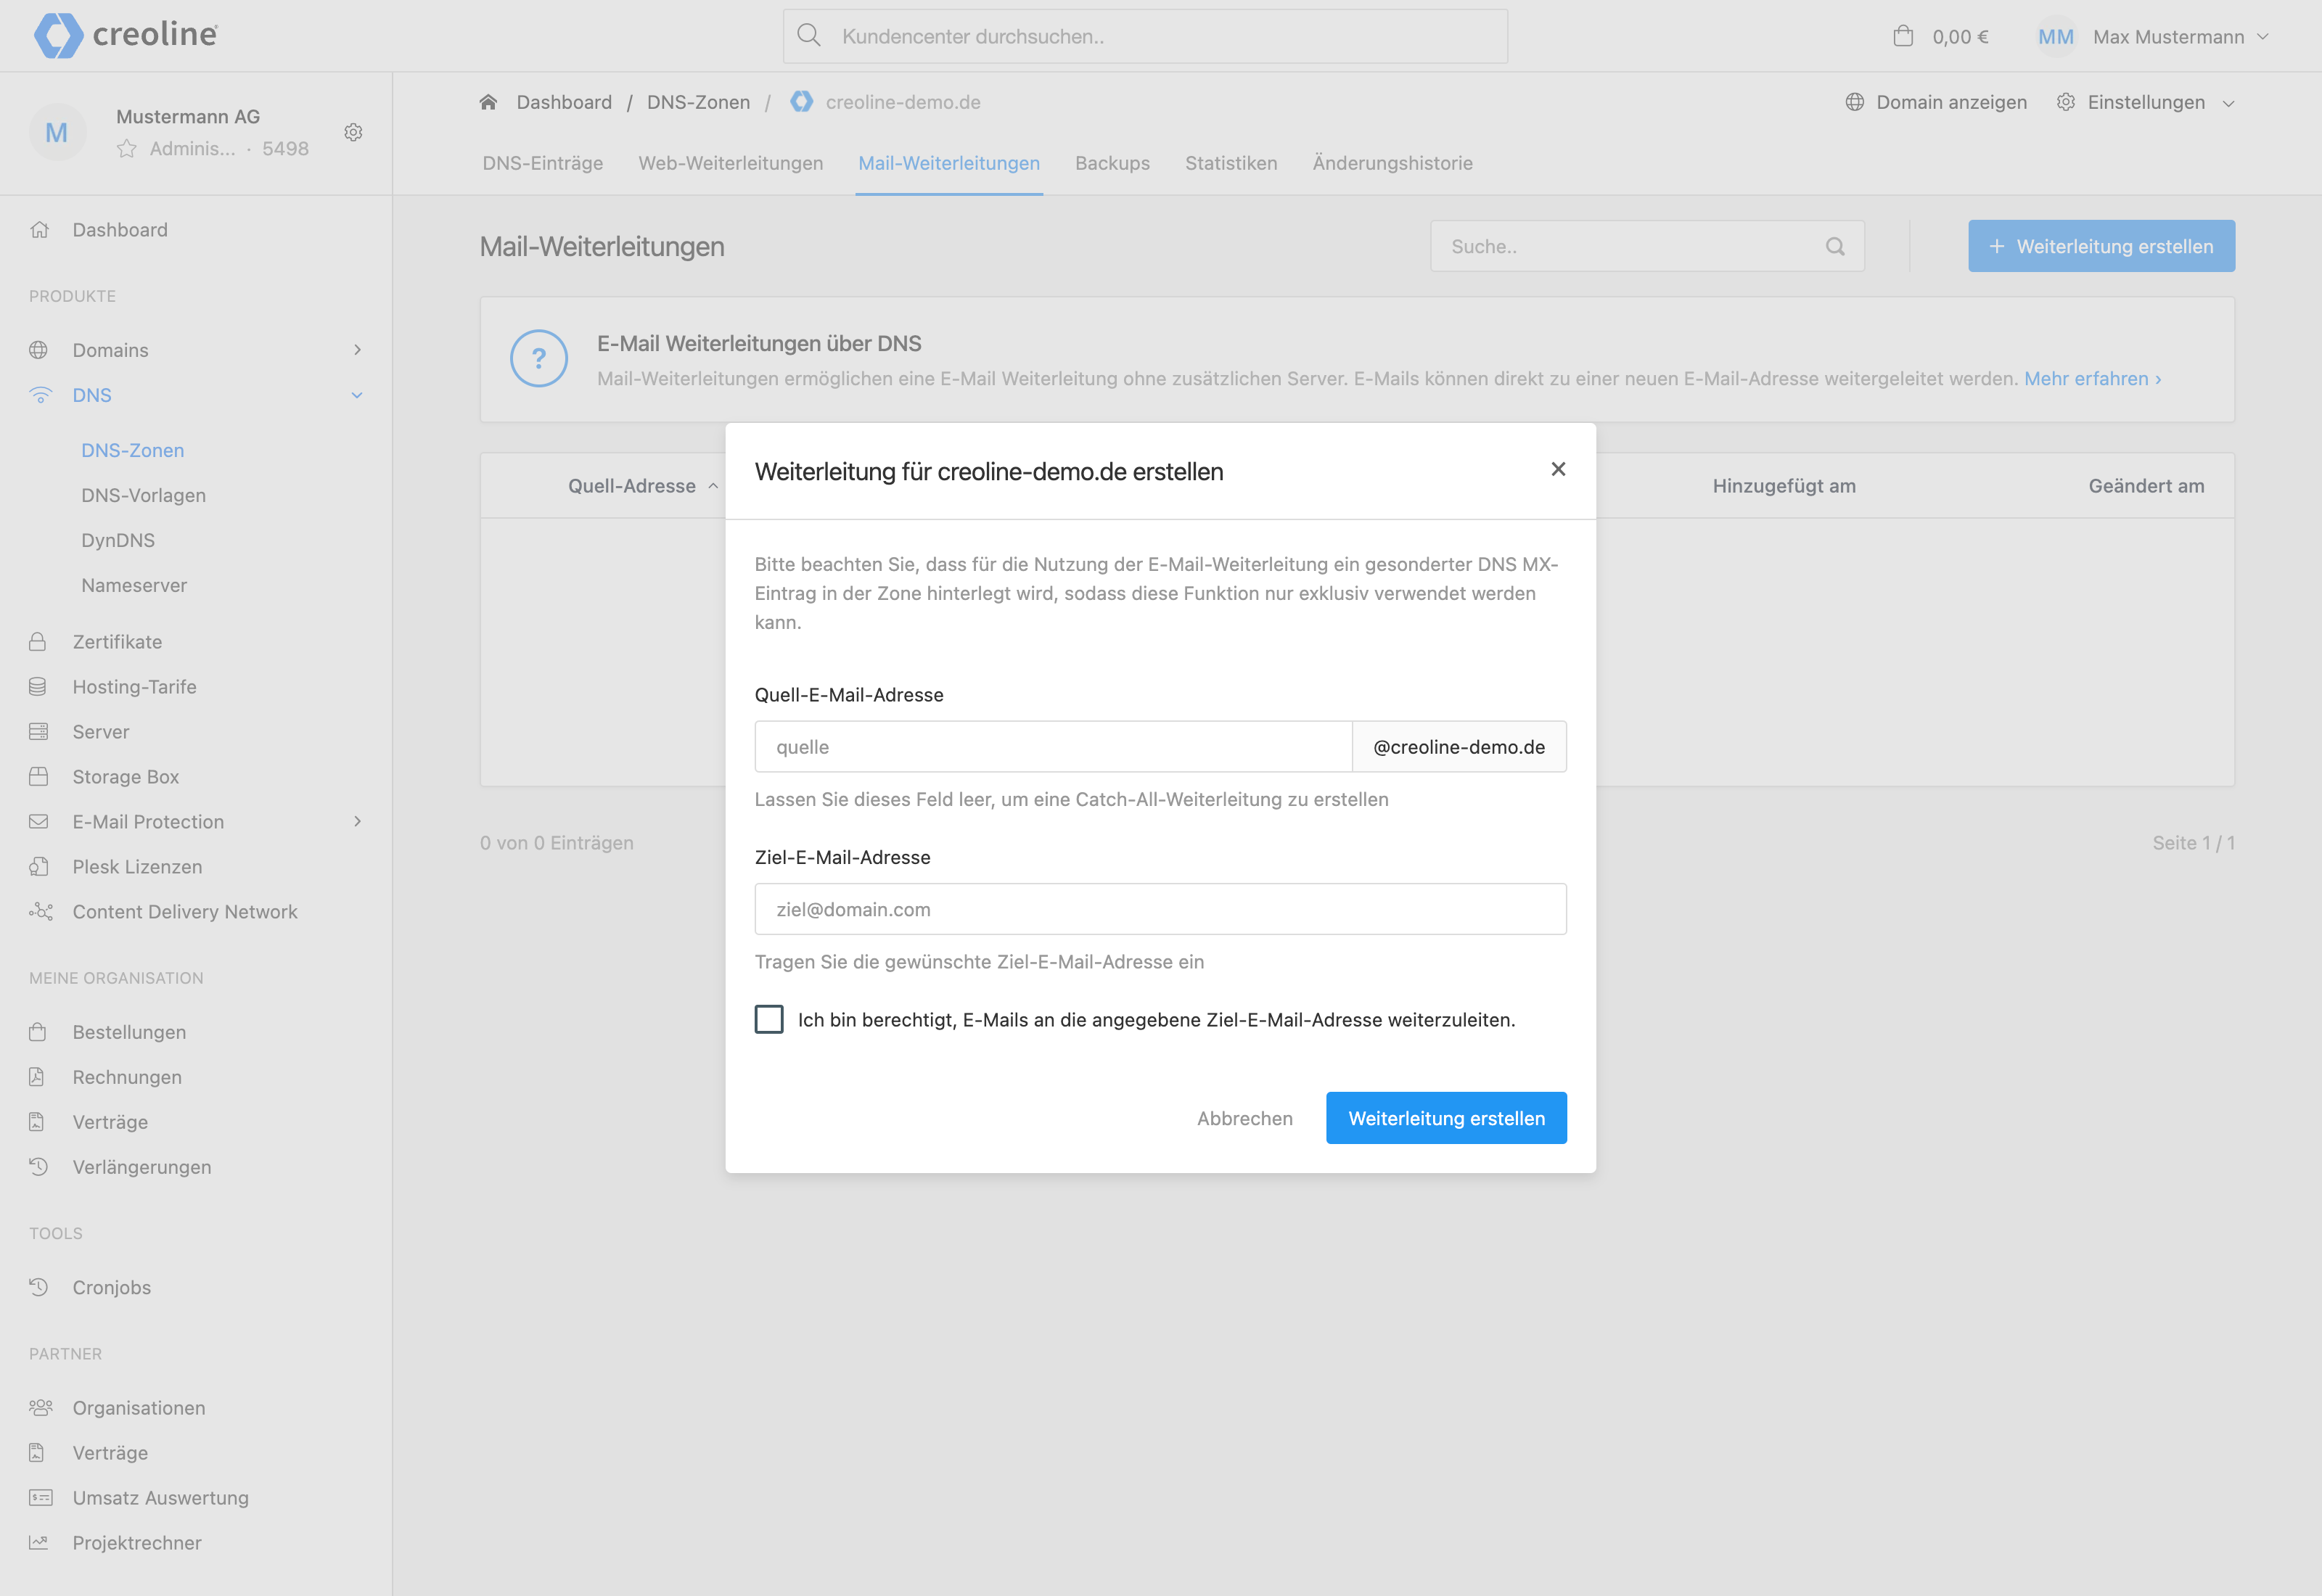Click the Projektrechner chart icon

click(39, 1542)
